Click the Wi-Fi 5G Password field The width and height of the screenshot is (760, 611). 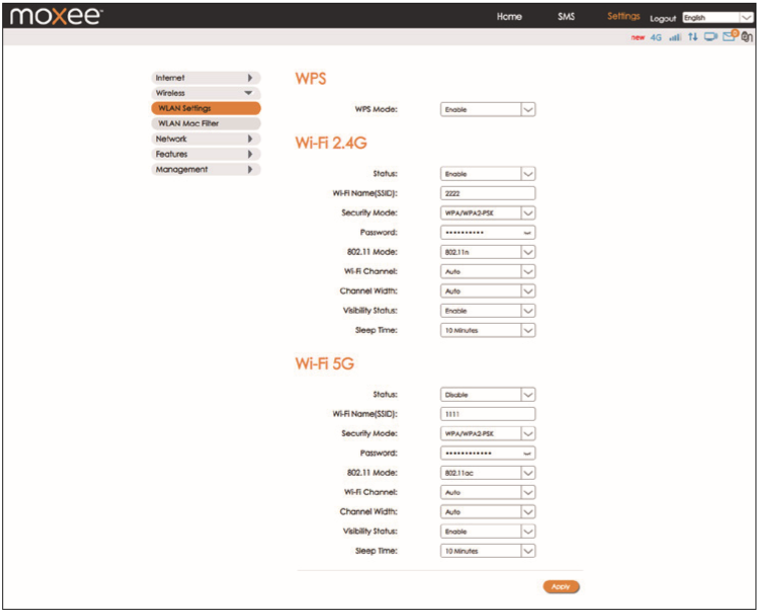point(488,454)
